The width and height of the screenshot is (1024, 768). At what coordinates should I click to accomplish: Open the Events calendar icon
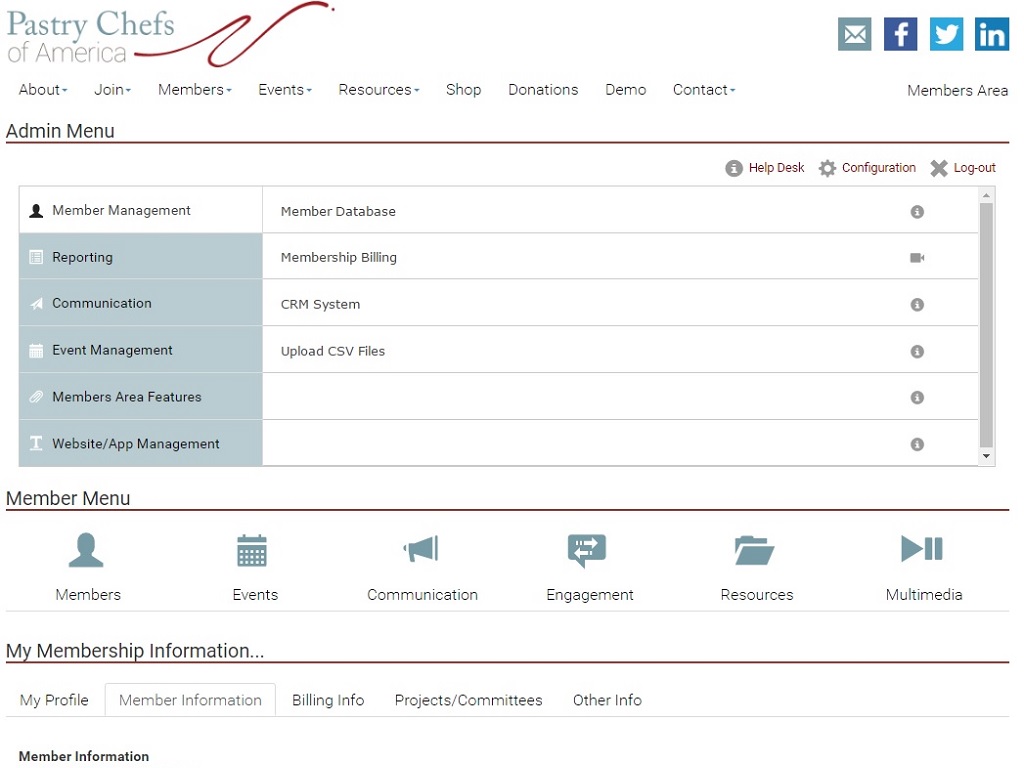(x=252, y=550)
